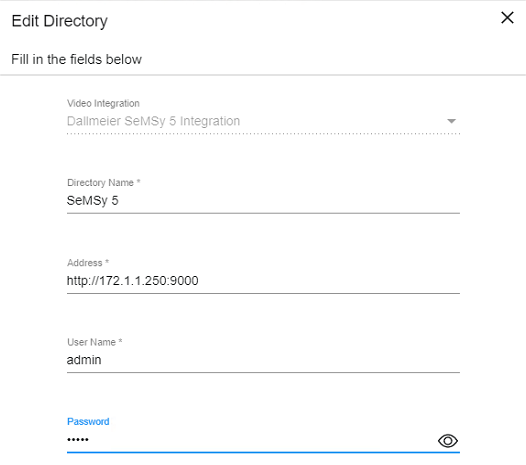Click the User Name field containing admin
This screenshot has width=526, height=465.
point(263,360)
